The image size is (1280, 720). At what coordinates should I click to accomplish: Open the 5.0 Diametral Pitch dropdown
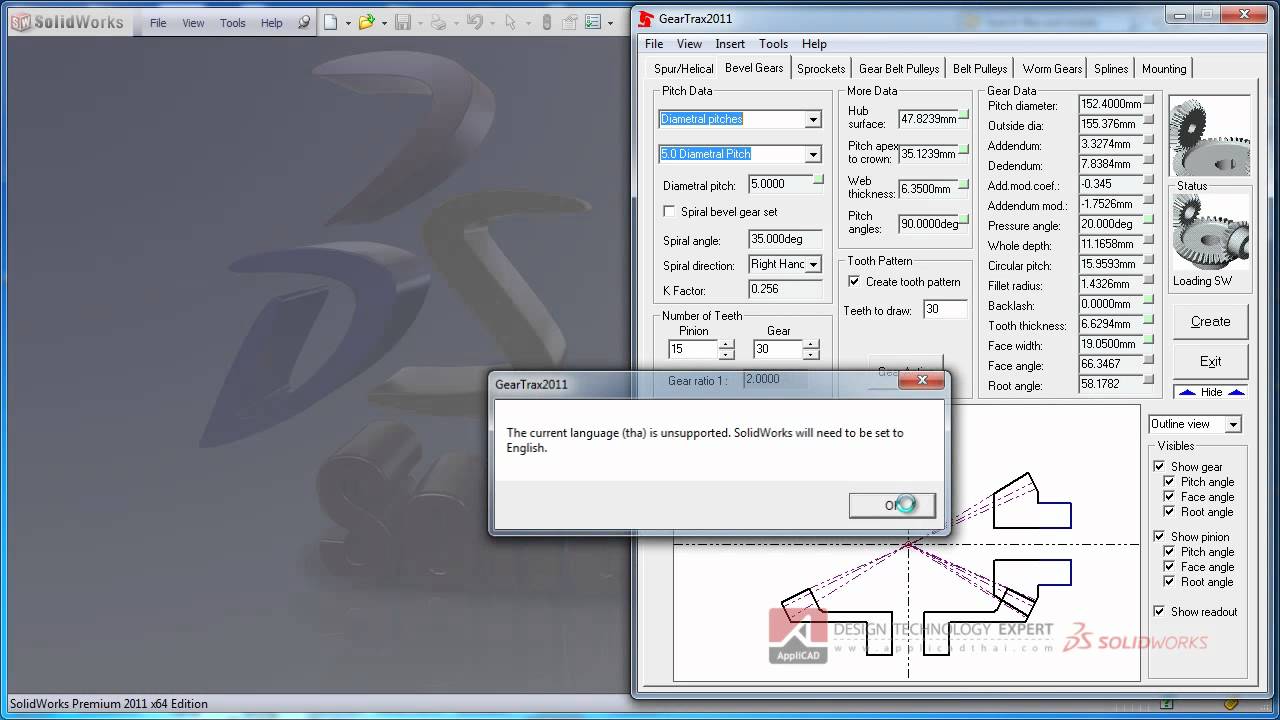tap(813, 154)
